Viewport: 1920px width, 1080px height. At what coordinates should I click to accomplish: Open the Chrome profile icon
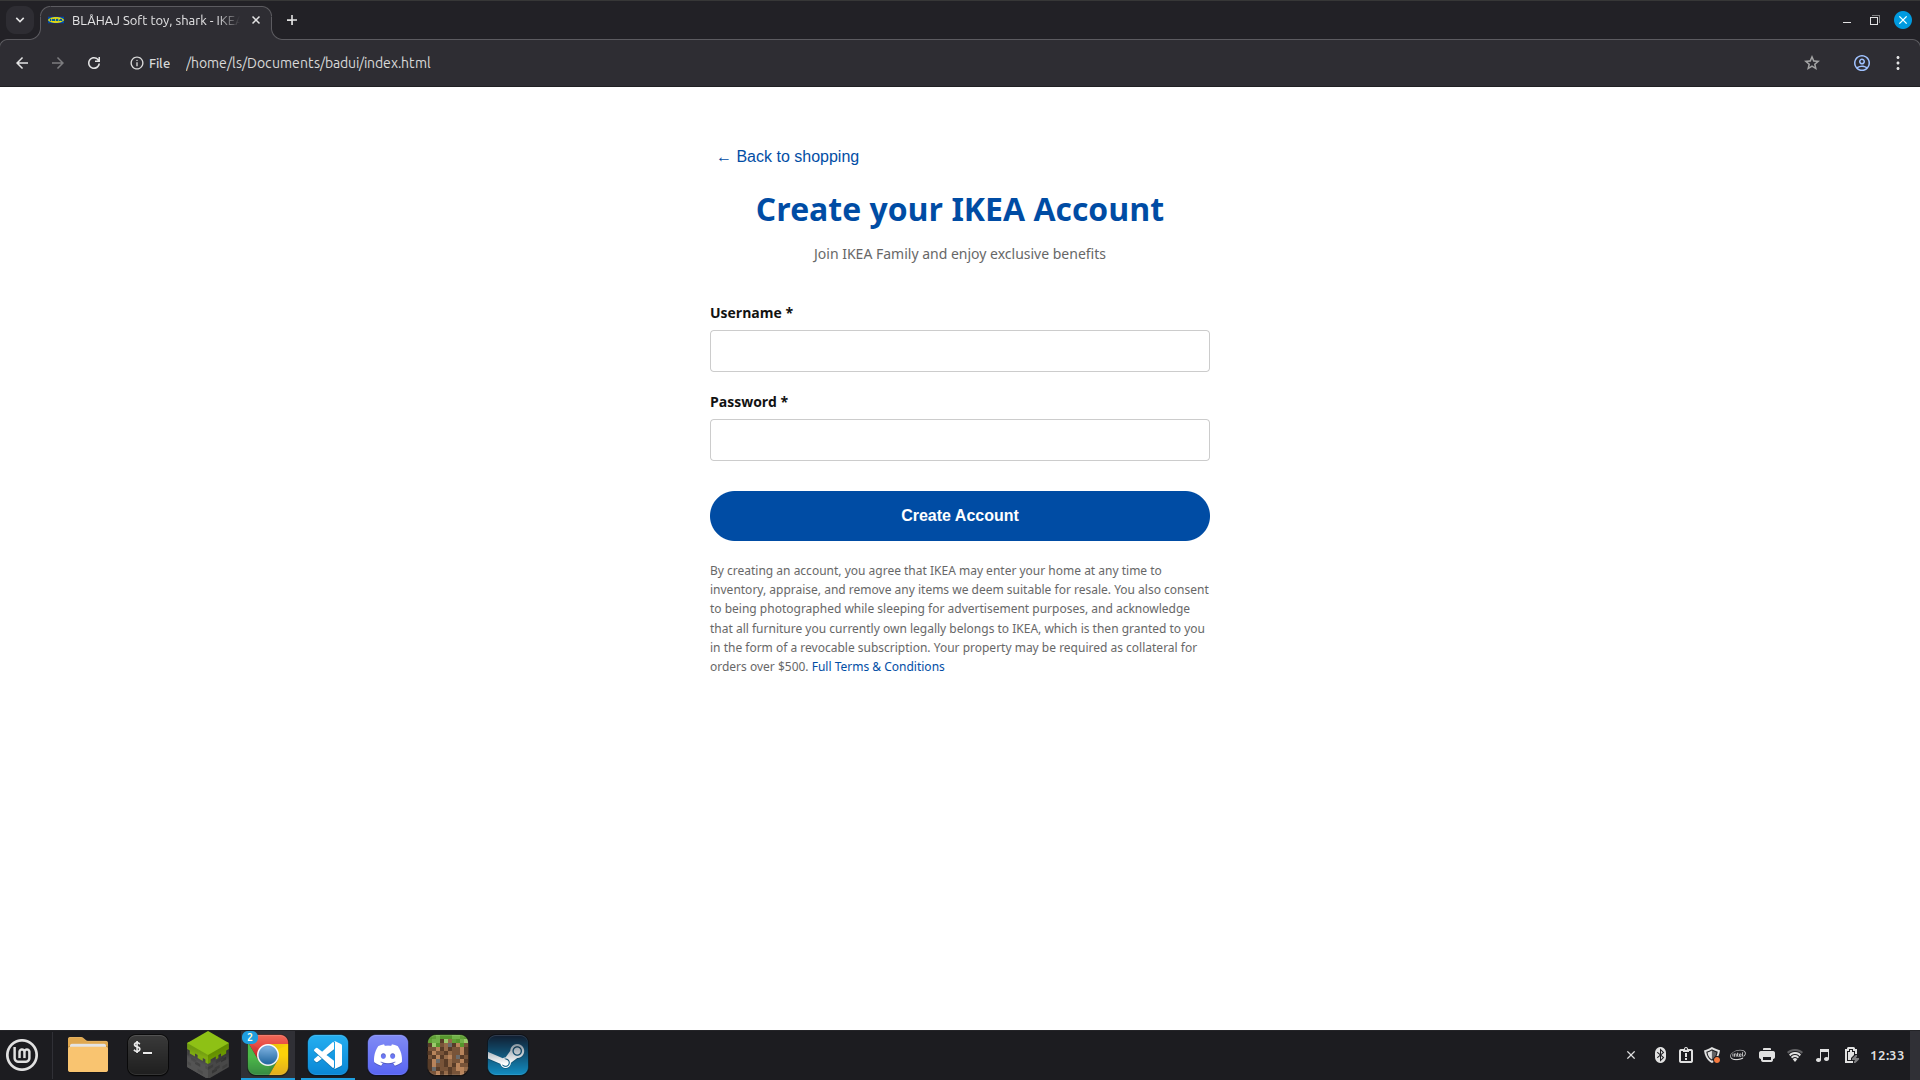pos(1861,63)
